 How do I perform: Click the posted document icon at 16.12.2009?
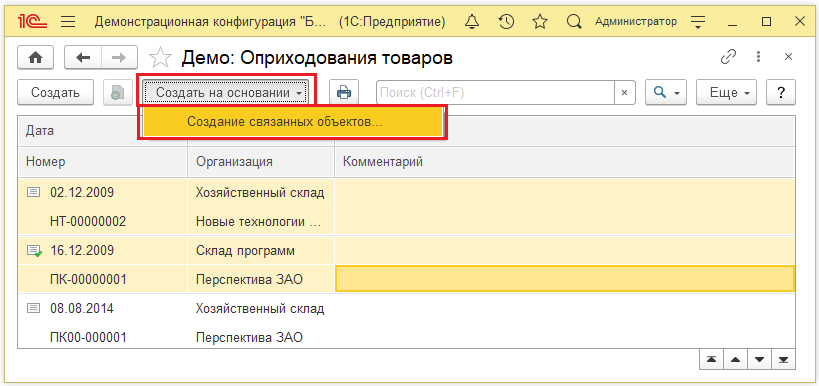click(34, 251)
